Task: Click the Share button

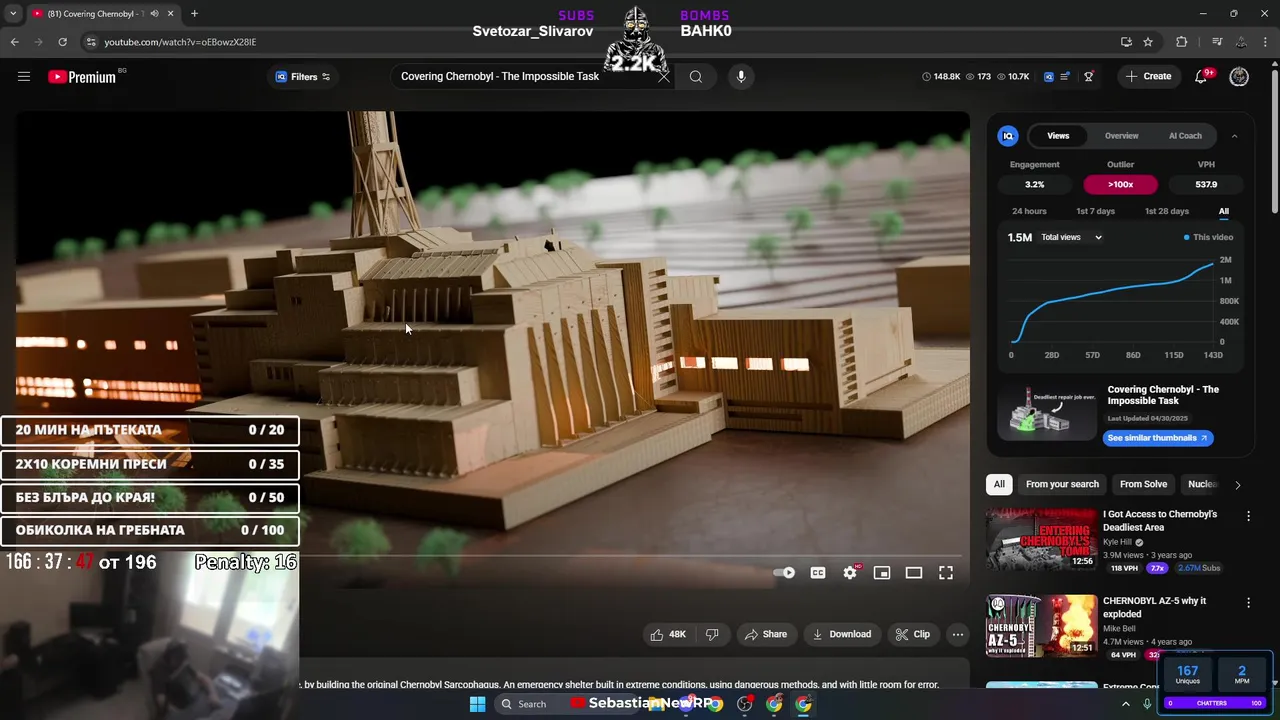Action: [x=765, y=634]
